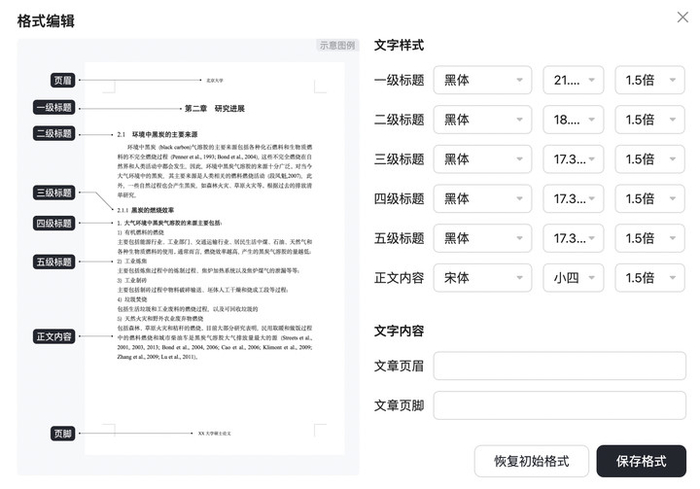Click the 文章页眉 input field

[559, 366]
